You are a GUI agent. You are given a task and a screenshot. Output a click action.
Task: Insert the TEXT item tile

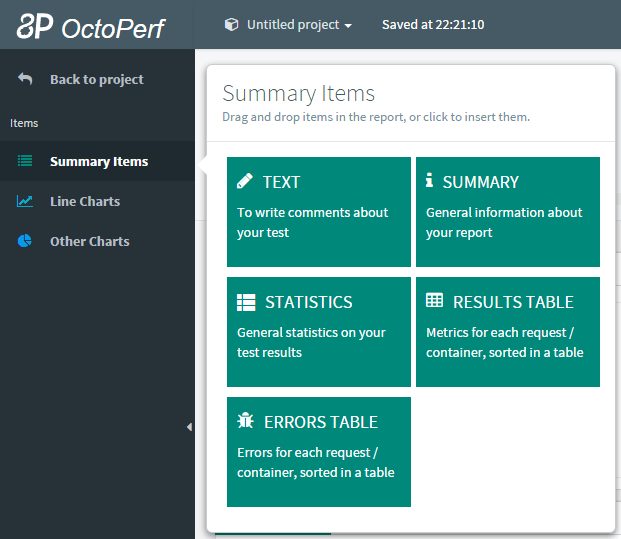(x=319, y=212)
